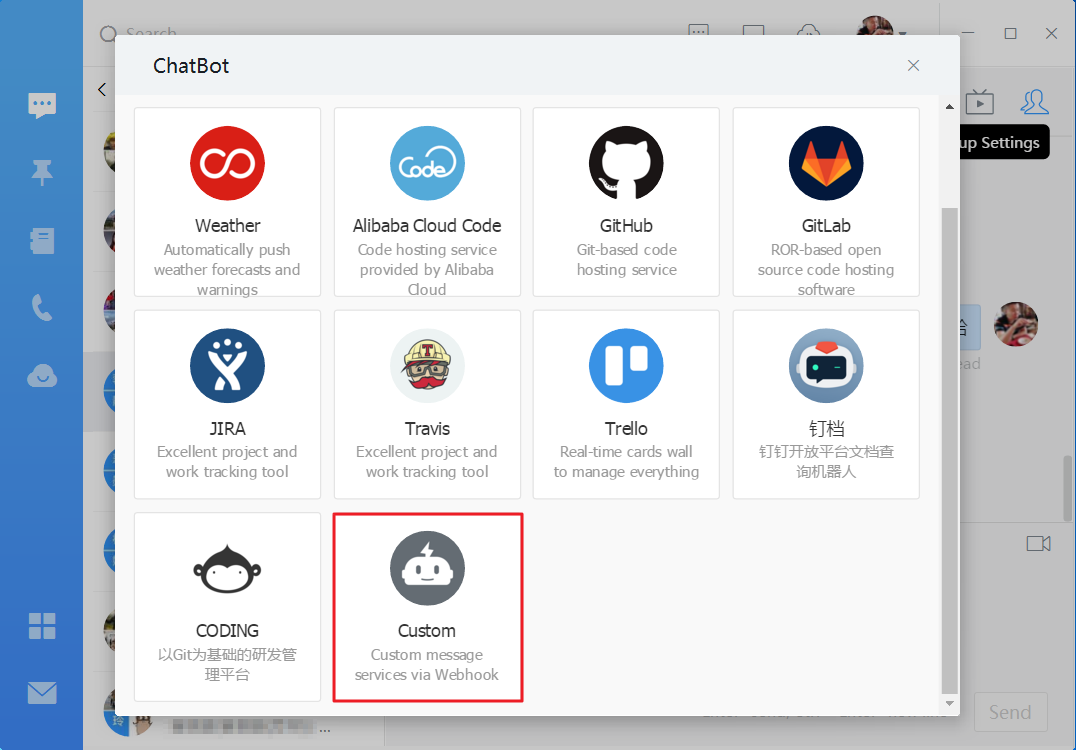This screenshot has height=750, width=1076.
Task: Click the 'Trello' card title
Action: pos(626,429)
